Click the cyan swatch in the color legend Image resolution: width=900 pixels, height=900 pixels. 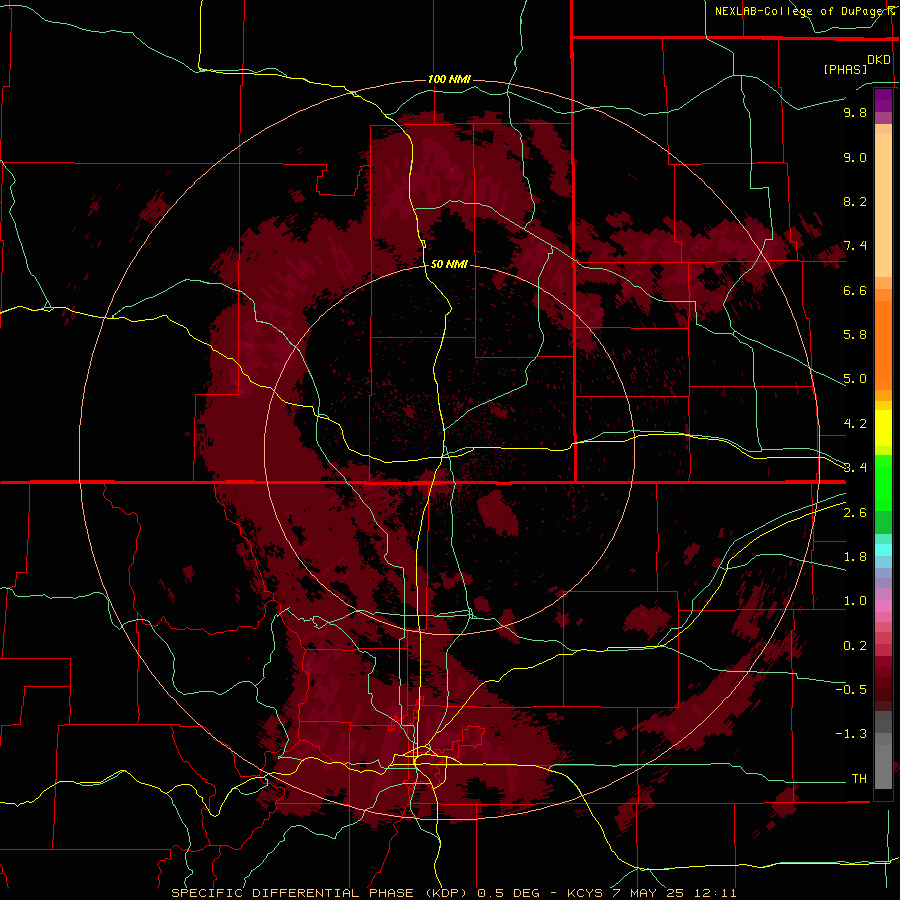pos(883,550)
